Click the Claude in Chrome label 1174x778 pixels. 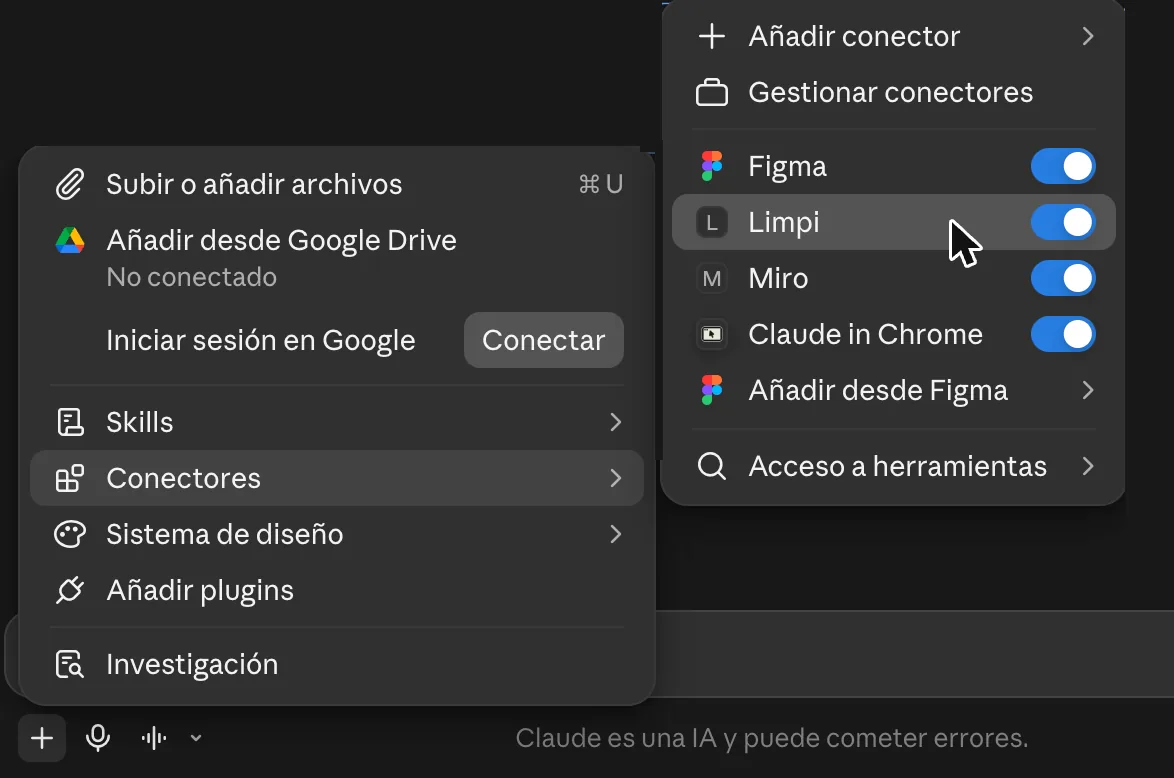click(x=866, y=334)
